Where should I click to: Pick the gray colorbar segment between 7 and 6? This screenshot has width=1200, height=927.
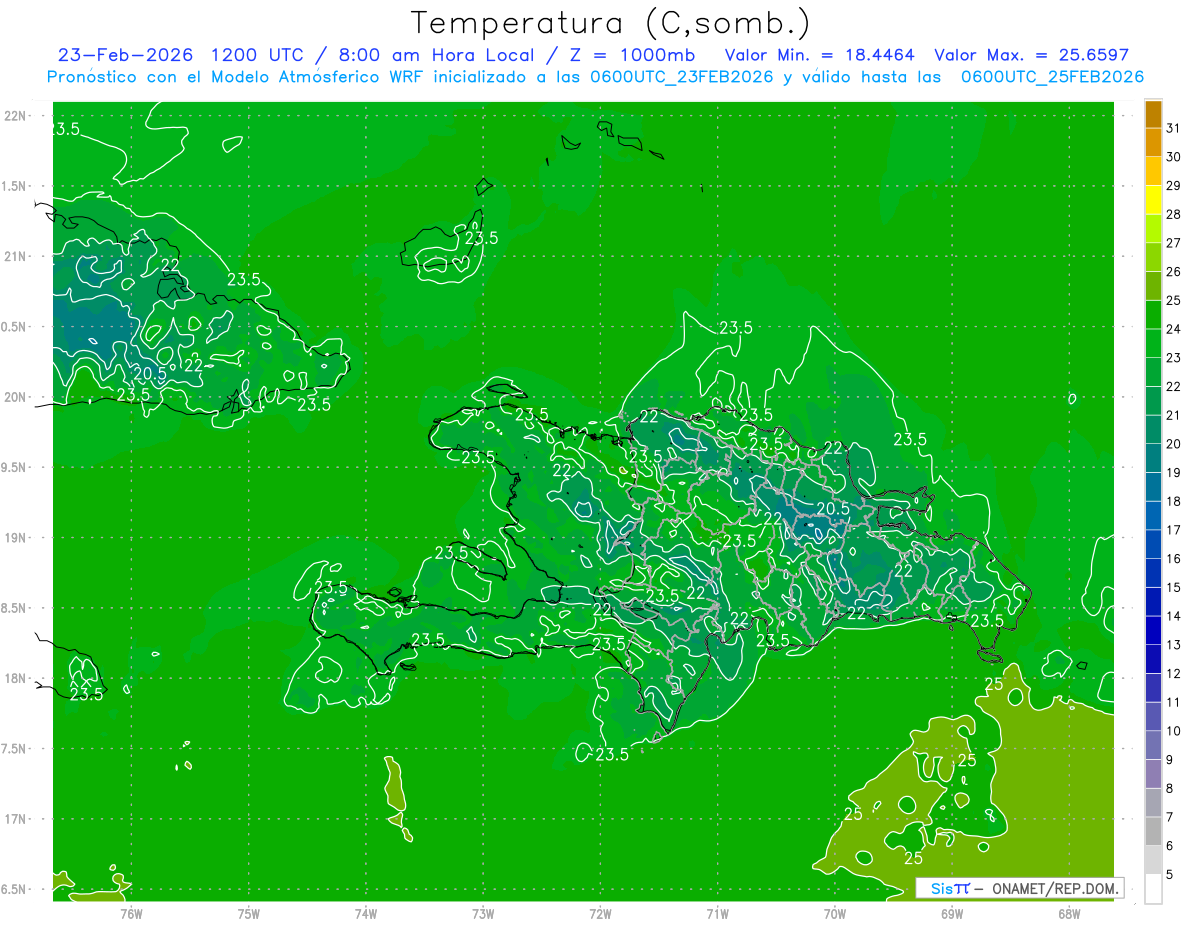click(1153, 832)
